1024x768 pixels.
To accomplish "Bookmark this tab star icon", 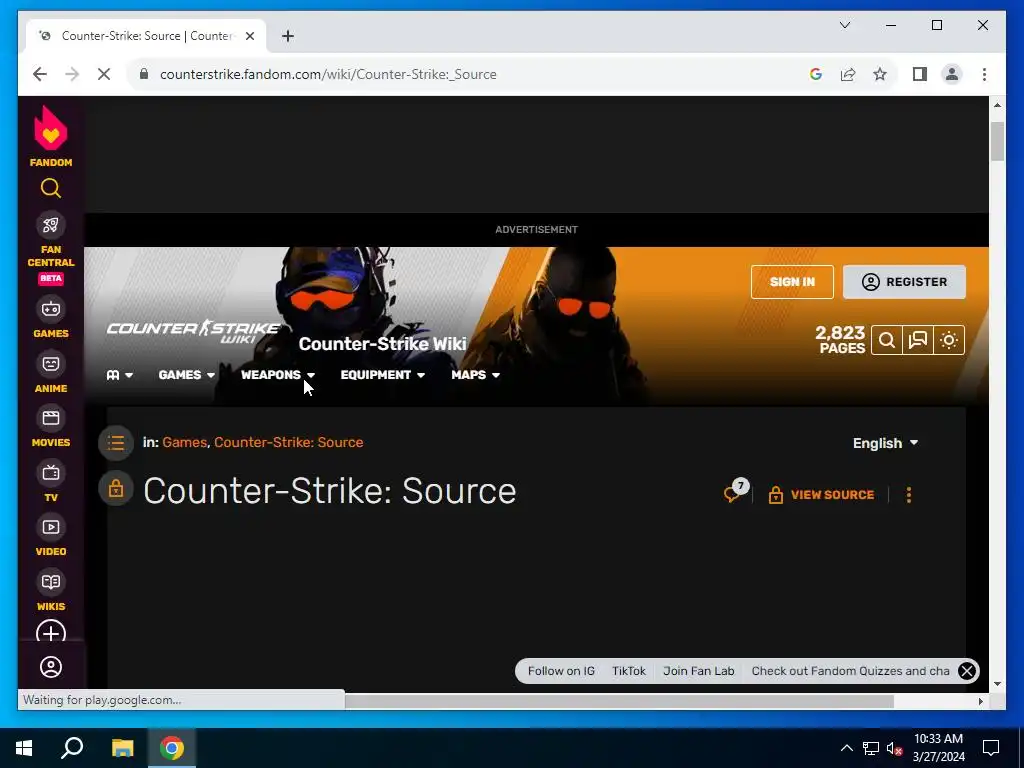I will (x=880, y=74).
